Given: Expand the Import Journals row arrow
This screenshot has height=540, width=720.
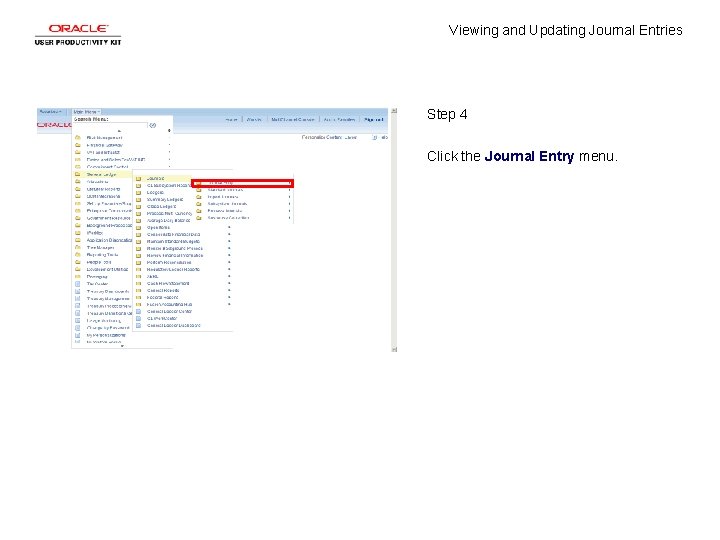Looking at the screenshot, I should click(x=289, y=197).
